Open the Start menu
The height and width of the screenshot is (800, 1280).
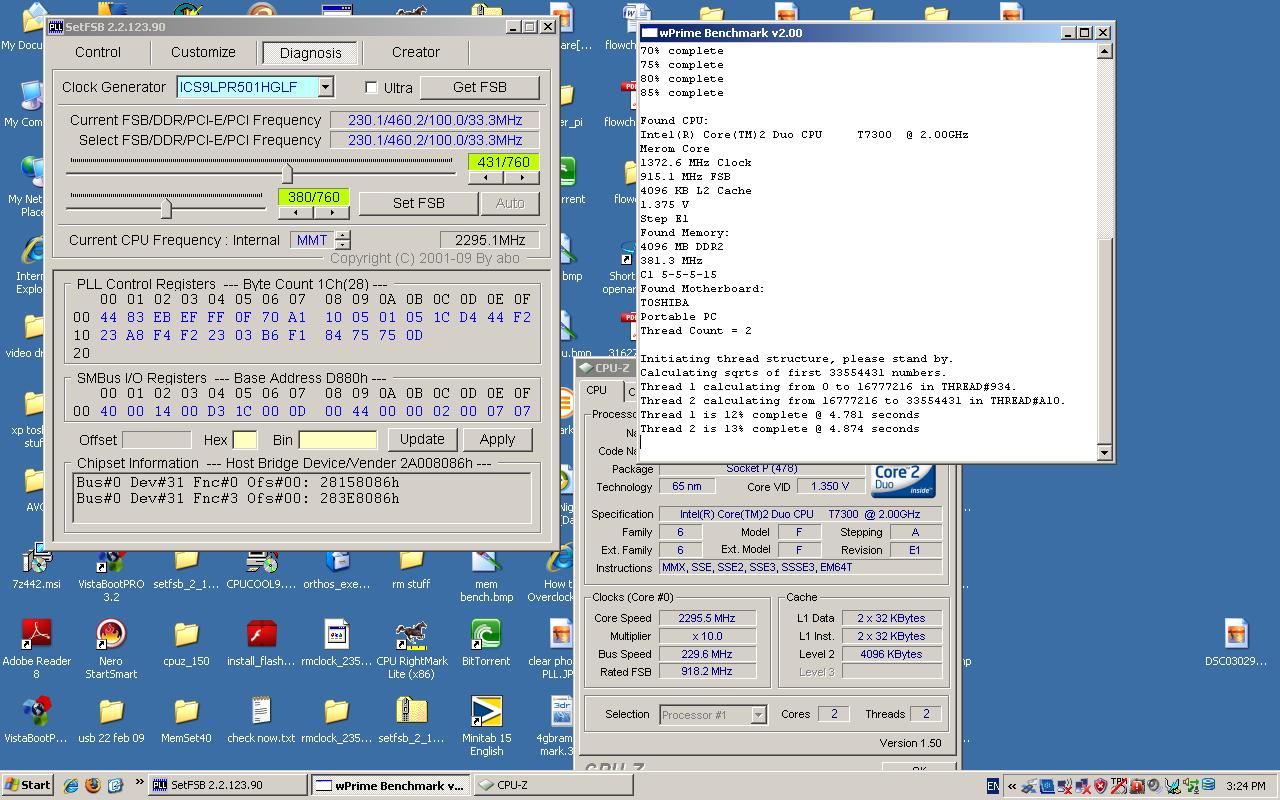pos(28,785)
